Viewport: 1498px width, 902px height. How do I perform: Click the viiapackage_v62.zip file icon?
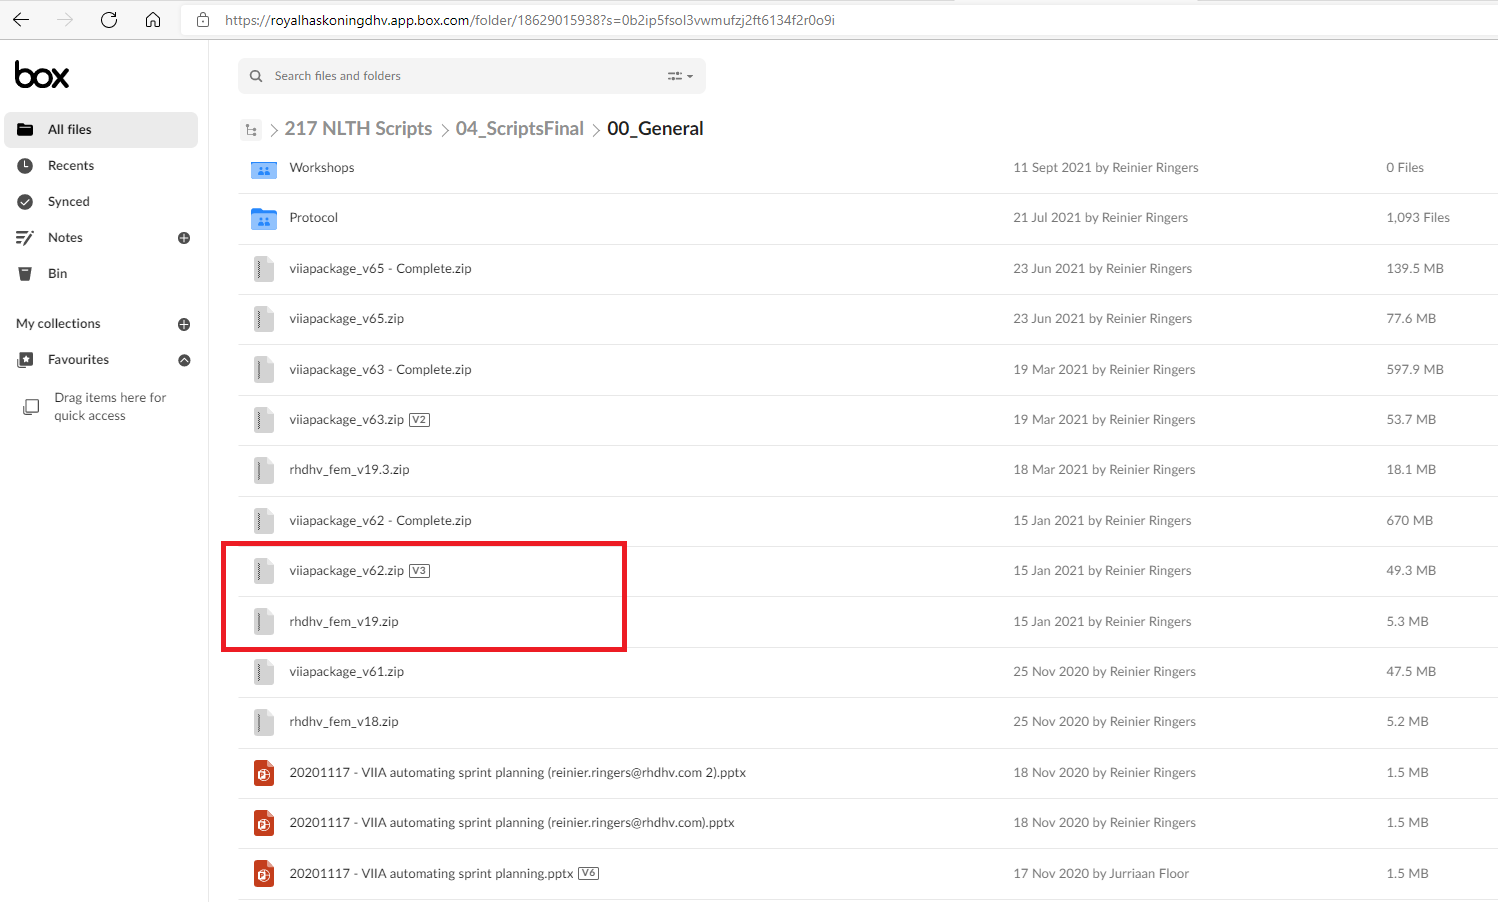264,571
